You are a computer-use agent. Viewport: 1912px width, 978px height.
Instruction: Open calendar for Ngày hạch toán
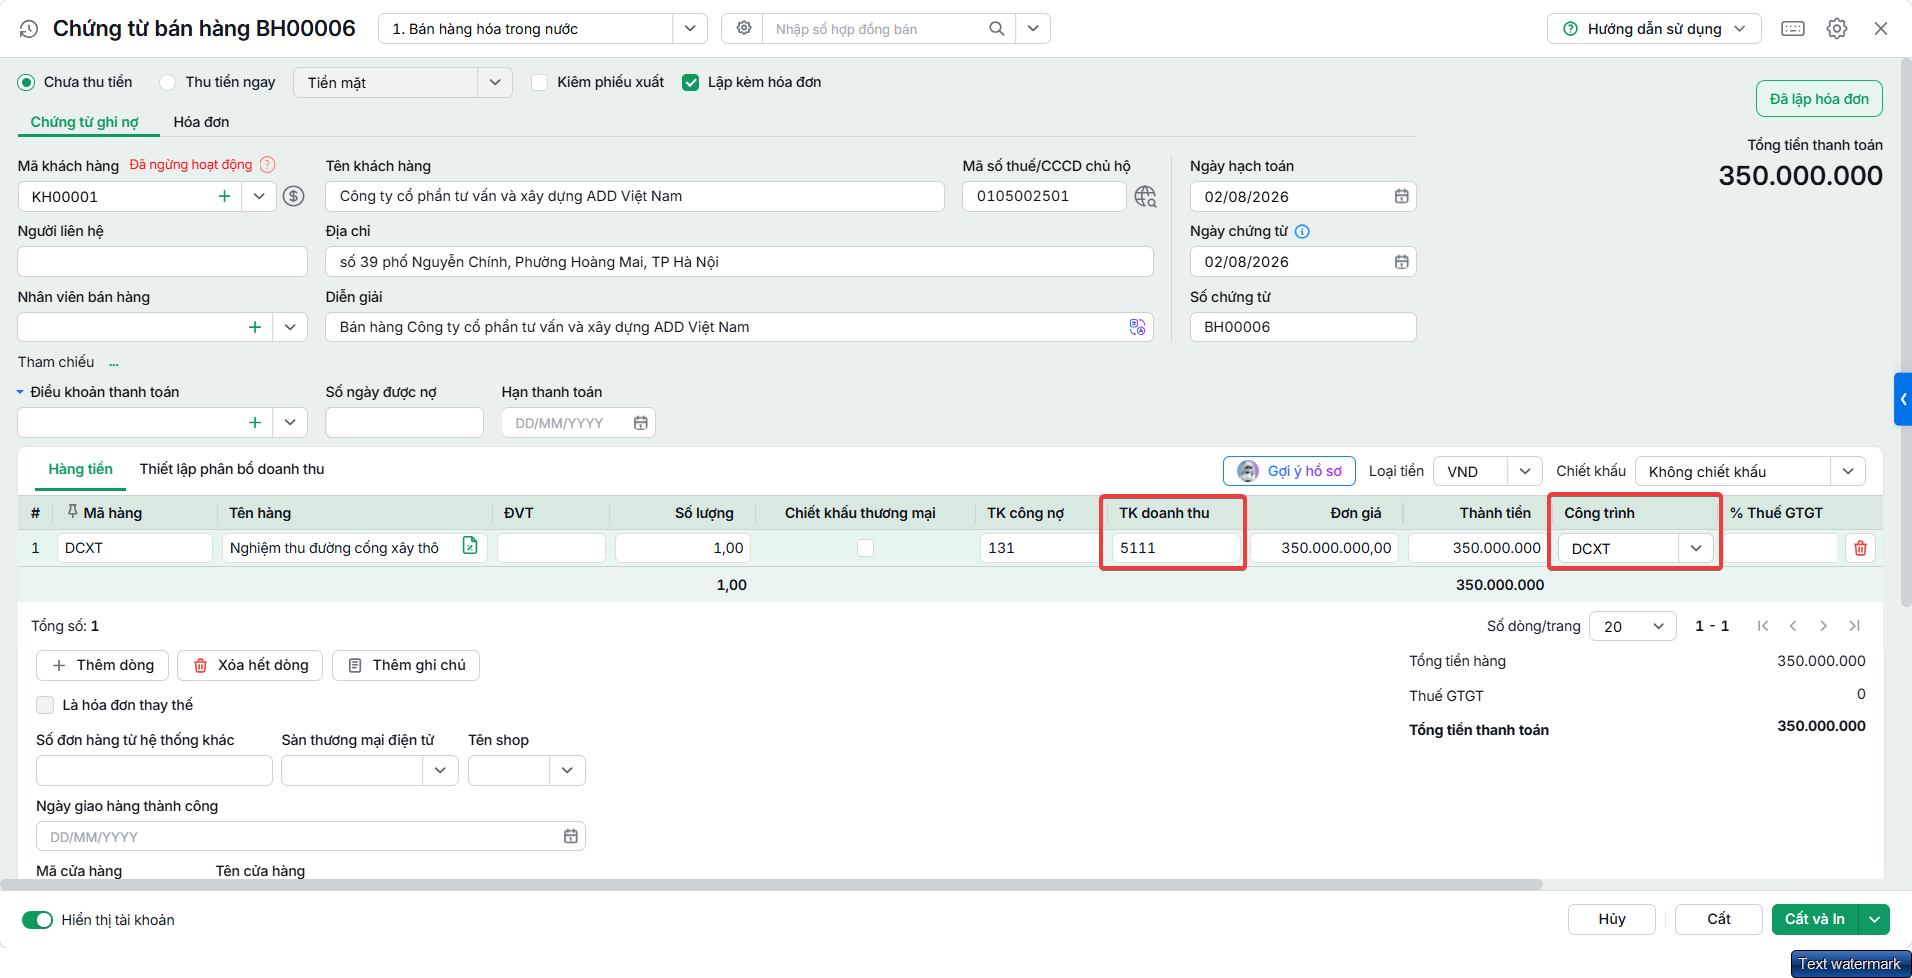(x=1401, y=197)
